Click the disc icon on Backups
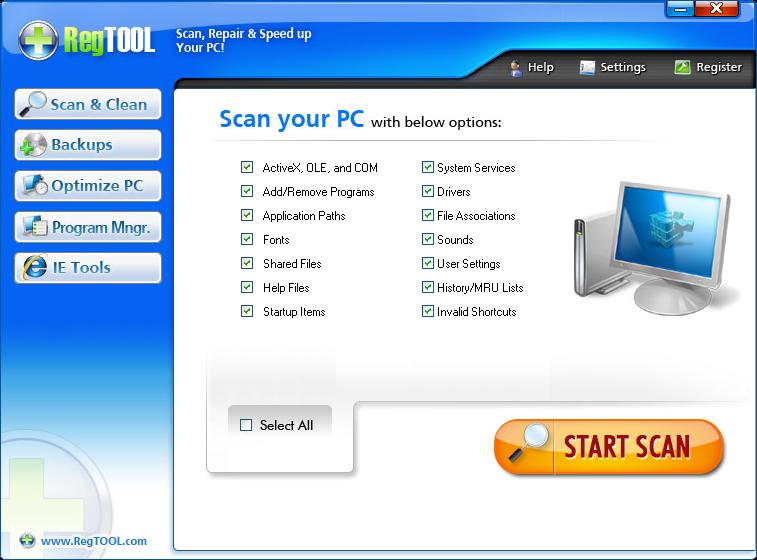 (x=33, y=145)
